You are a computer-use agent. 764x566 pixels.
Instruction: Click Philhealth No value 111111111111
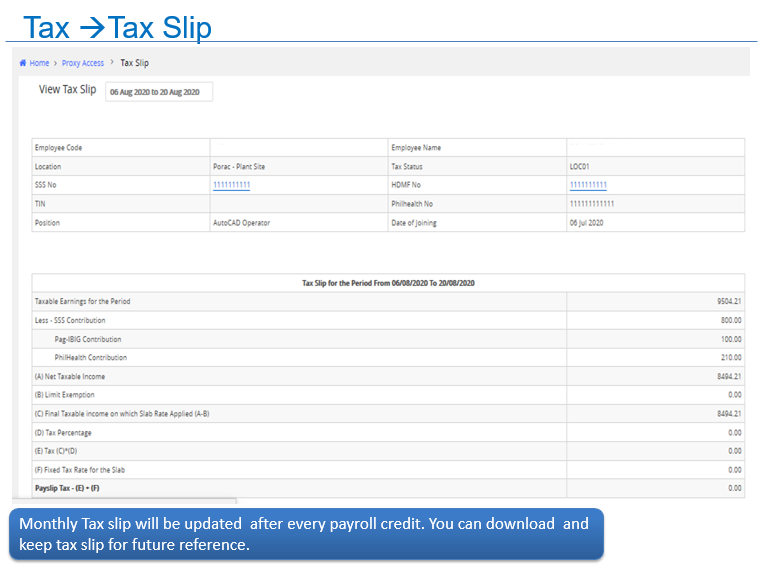pyautogui.click(x=592, y=204)
